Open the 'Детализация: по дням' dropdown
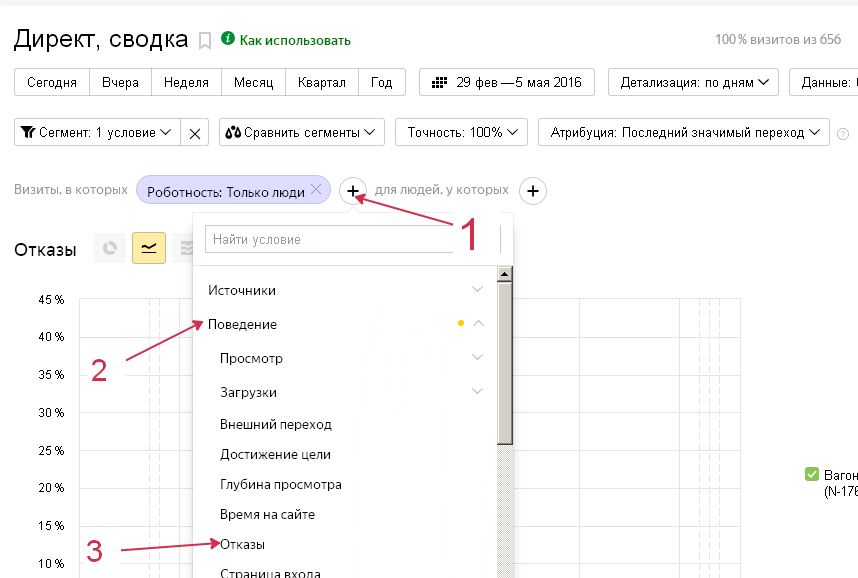 click(693, 82)
